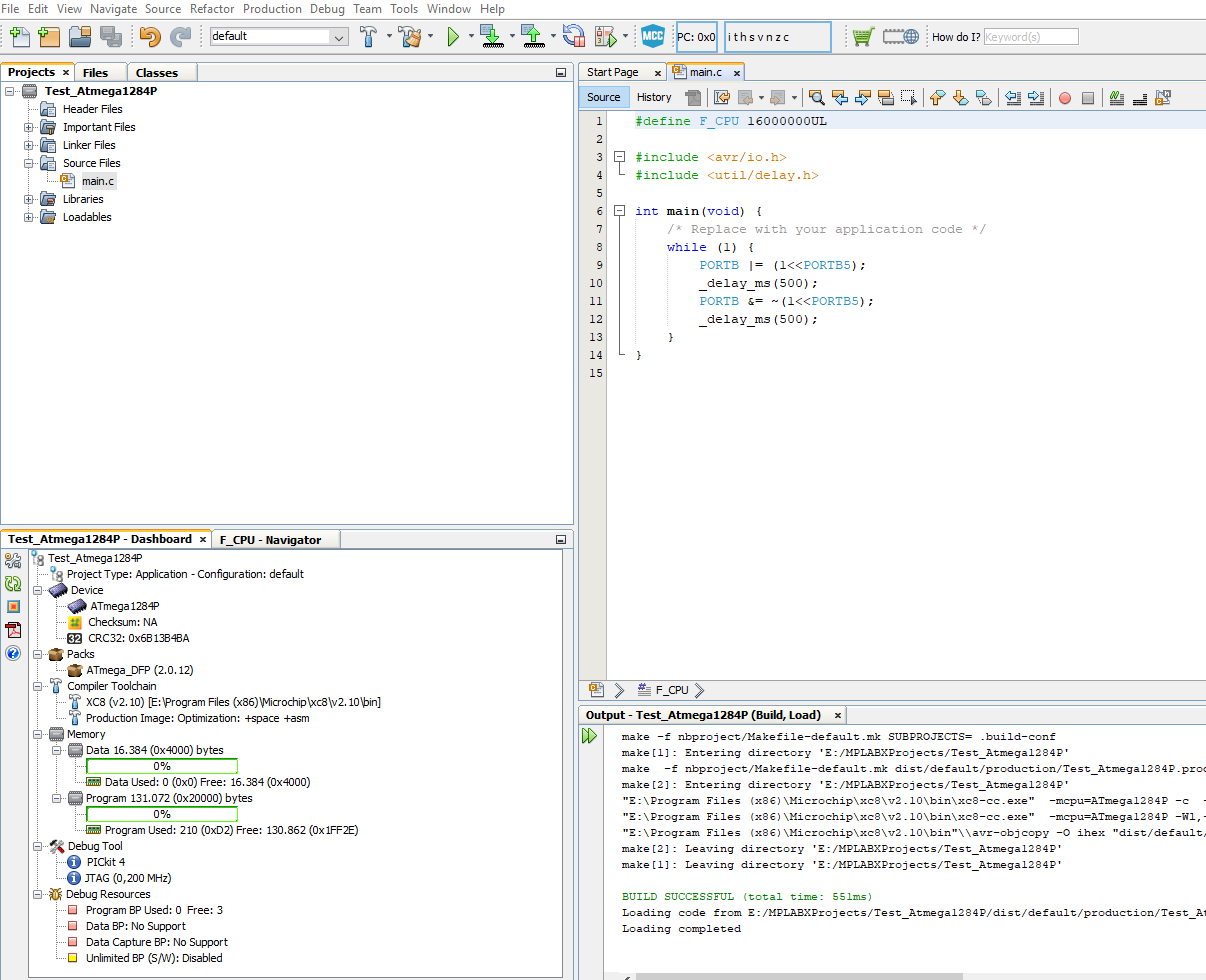
Task: Click the History view button
Action: point(654,97)
